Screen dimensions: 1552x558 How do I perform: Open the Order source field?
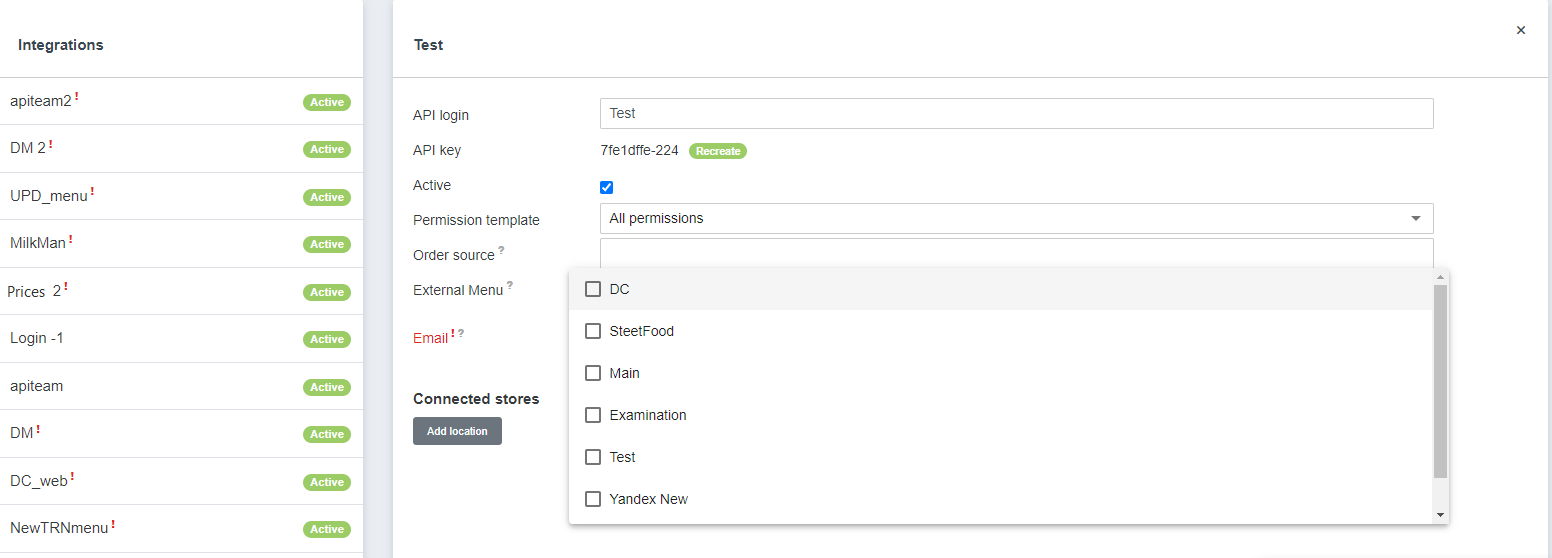click(1015, 252)
